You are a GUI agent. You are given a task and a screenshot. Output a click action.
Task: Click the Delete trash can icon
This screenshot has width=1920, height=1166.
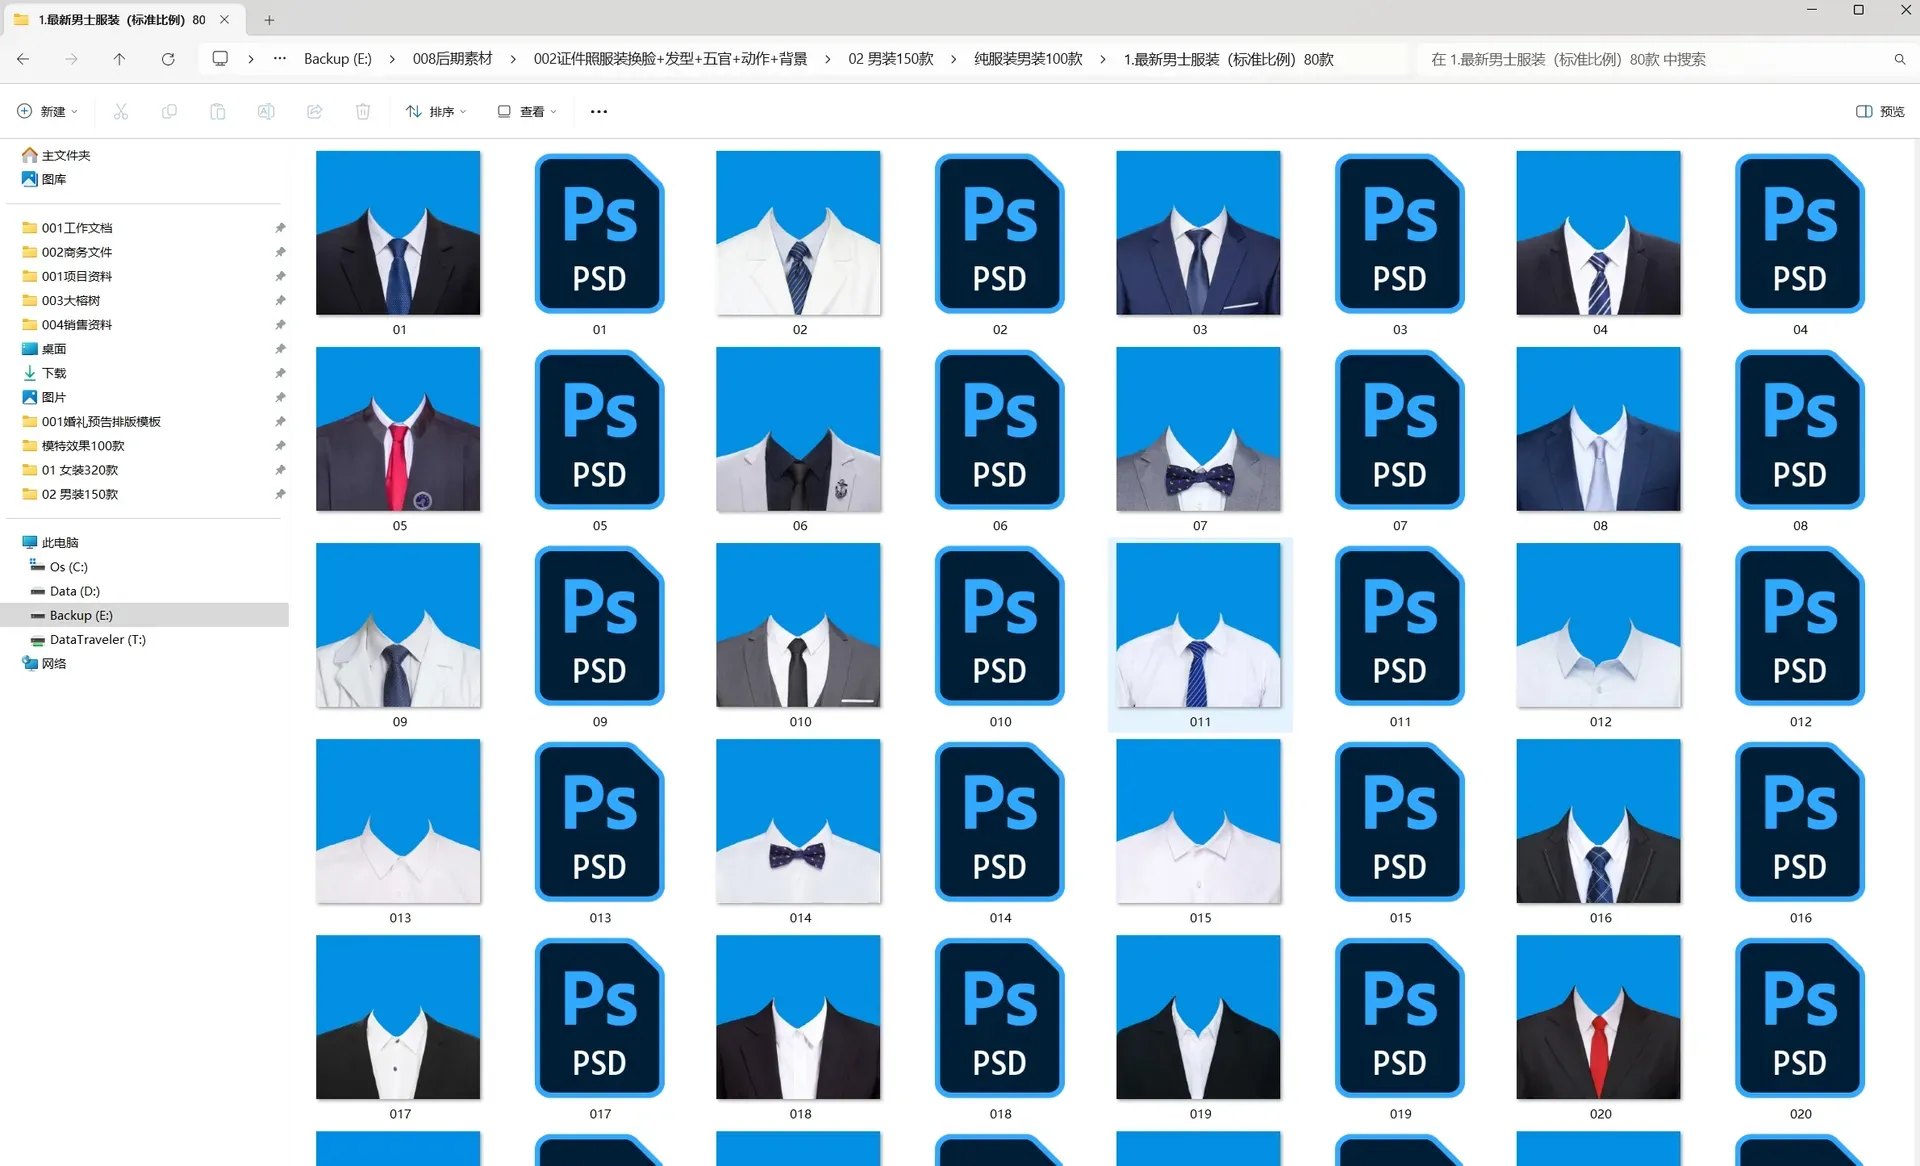[x=363, y=112]
